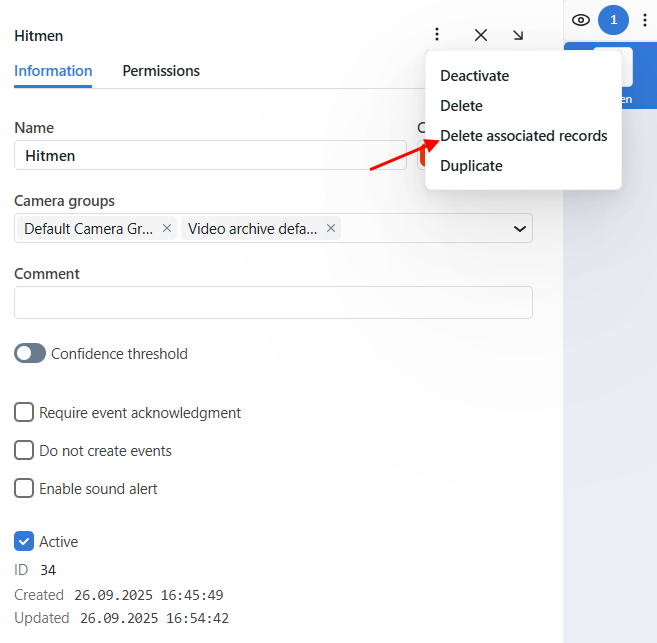Image resolution: width=657 pixels, height=643 pixels.
Task: Close the Hitmen panel with X
Action: point(481,35)
